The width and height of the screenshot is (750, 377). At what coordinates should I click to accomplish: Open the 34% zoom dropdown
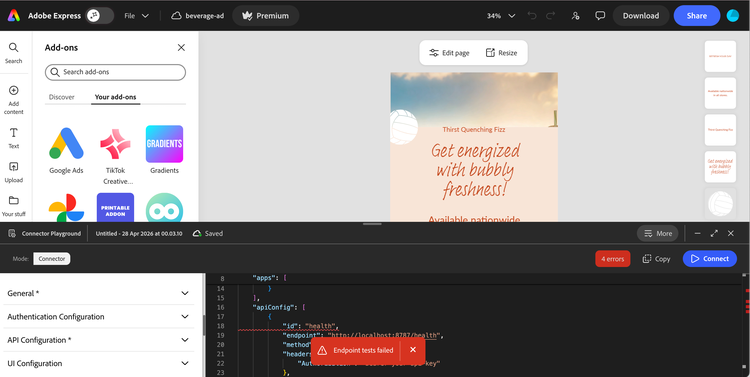501,16
